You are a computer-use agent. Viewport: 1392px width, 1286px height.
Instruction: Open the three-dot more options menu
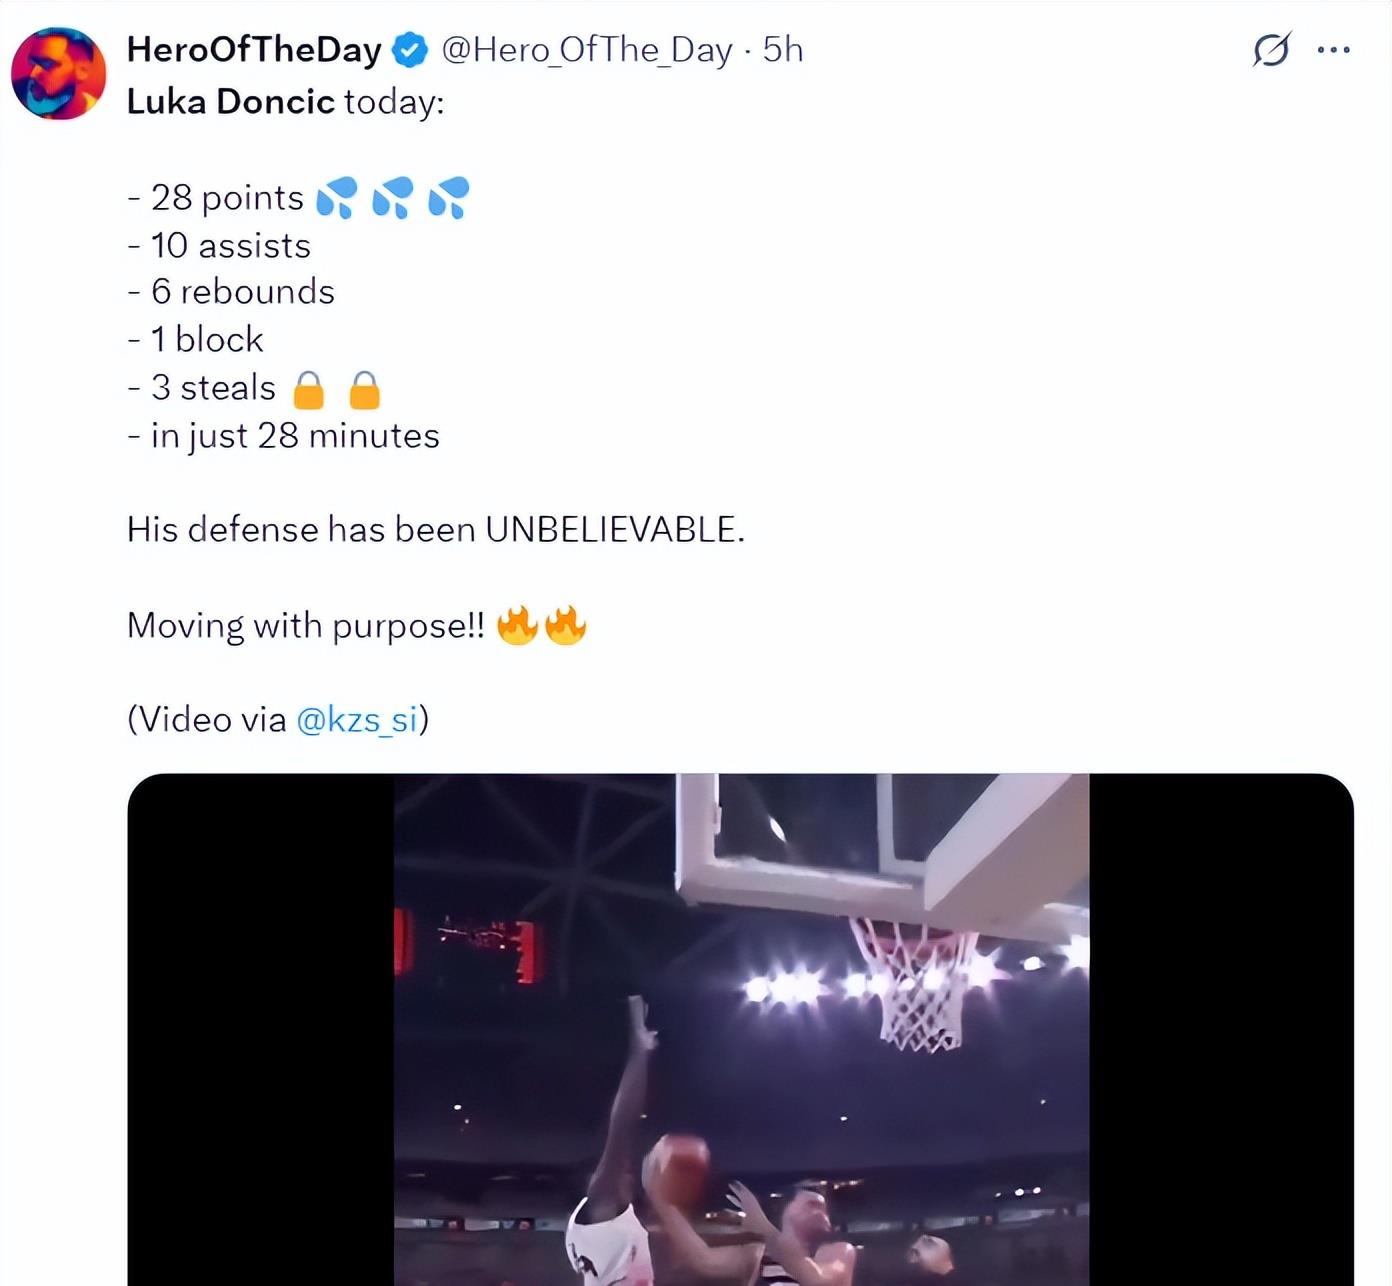coord(1334,49)
